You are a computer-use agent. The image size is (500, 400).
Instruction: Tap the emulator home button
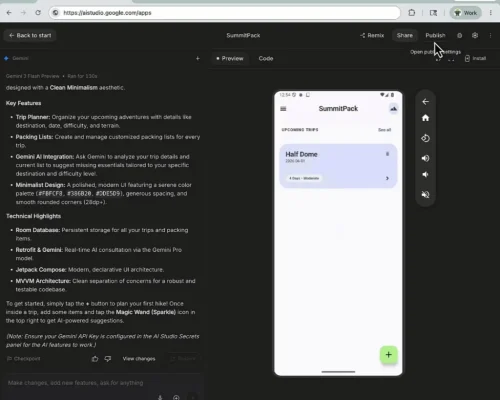click(x=425, y=118)
